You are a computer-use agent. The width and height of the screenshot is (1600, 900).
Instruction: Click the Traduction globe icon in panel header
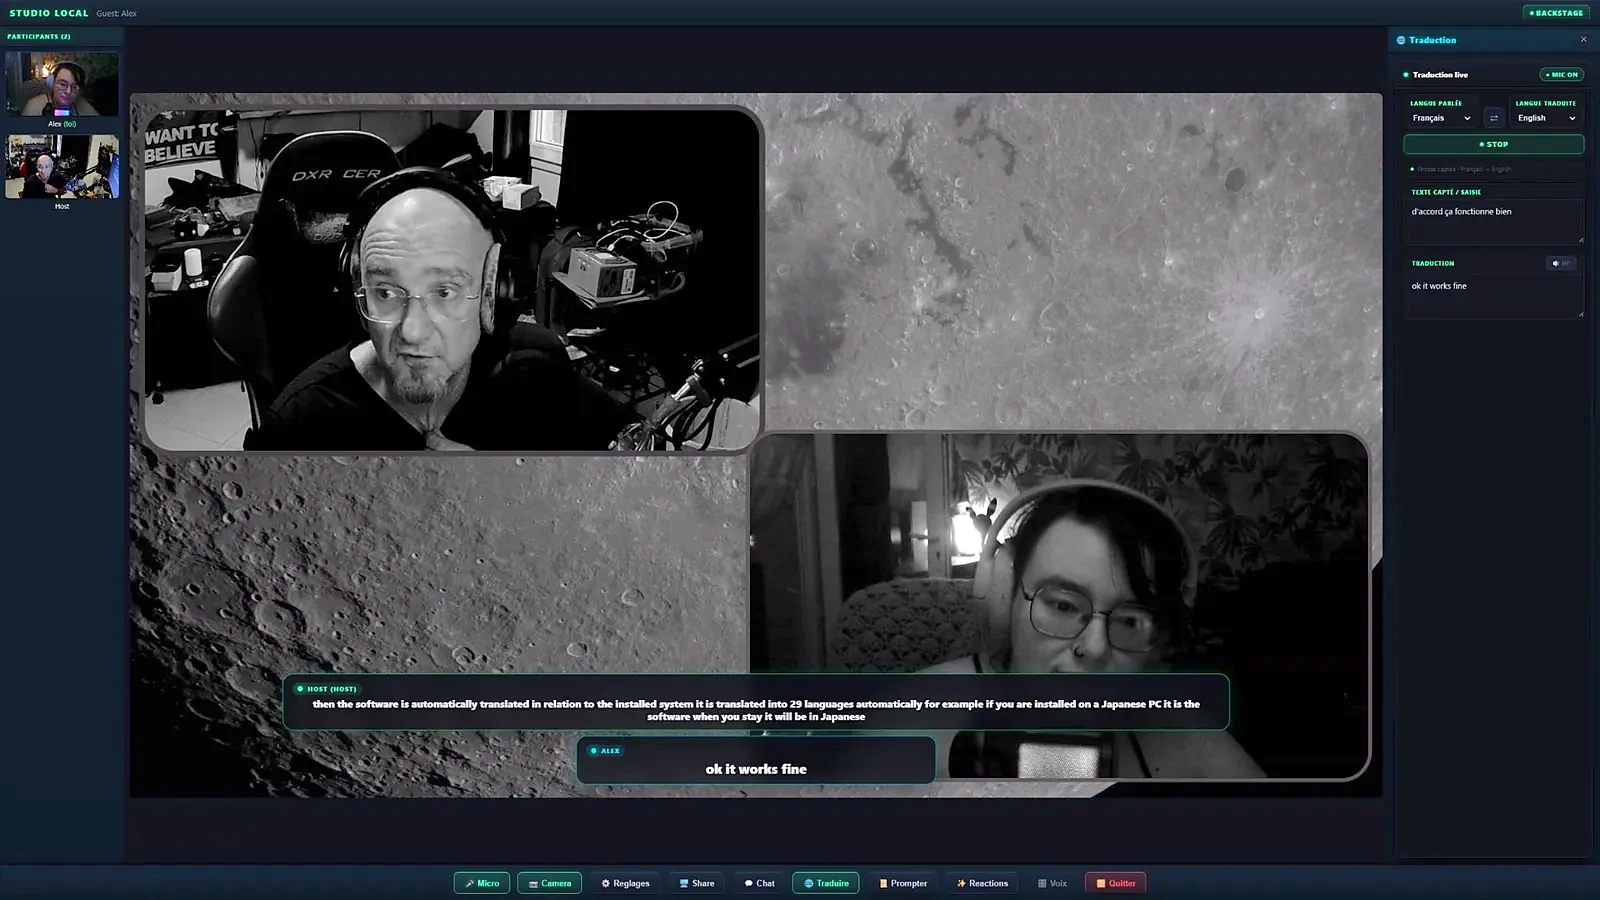1401,40
